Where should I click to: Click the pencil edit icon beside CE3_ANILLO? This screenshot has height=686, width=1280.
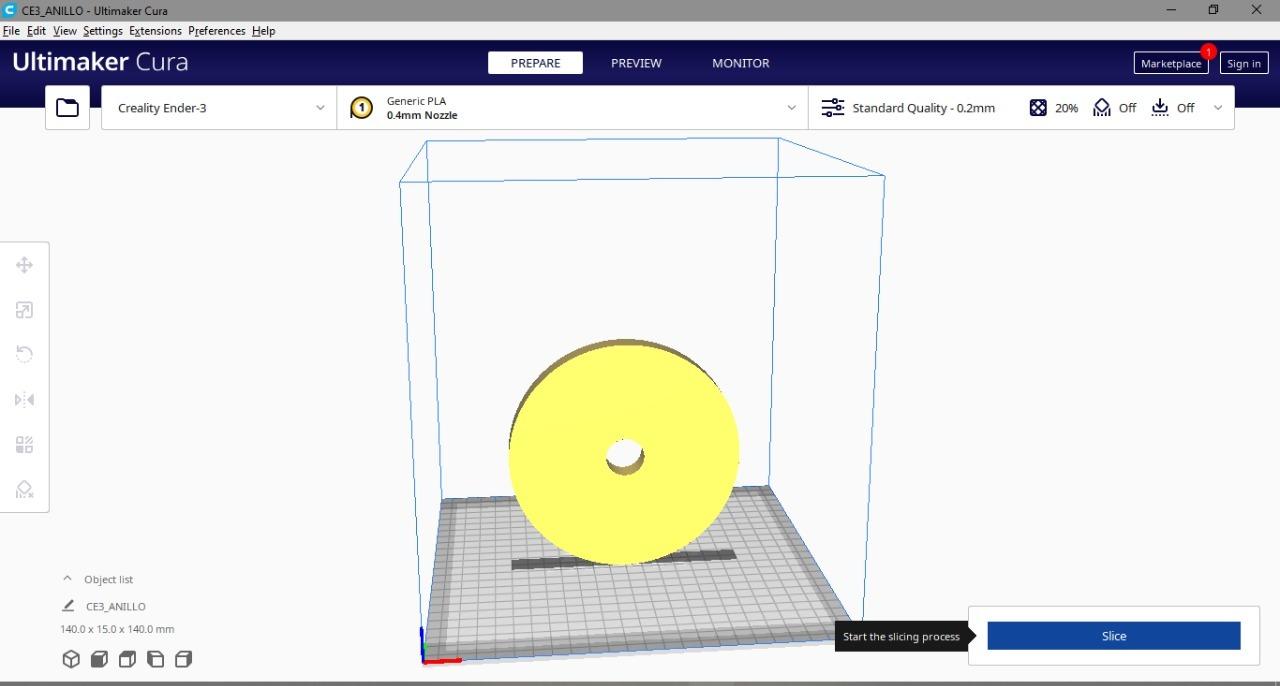[68, 606]
